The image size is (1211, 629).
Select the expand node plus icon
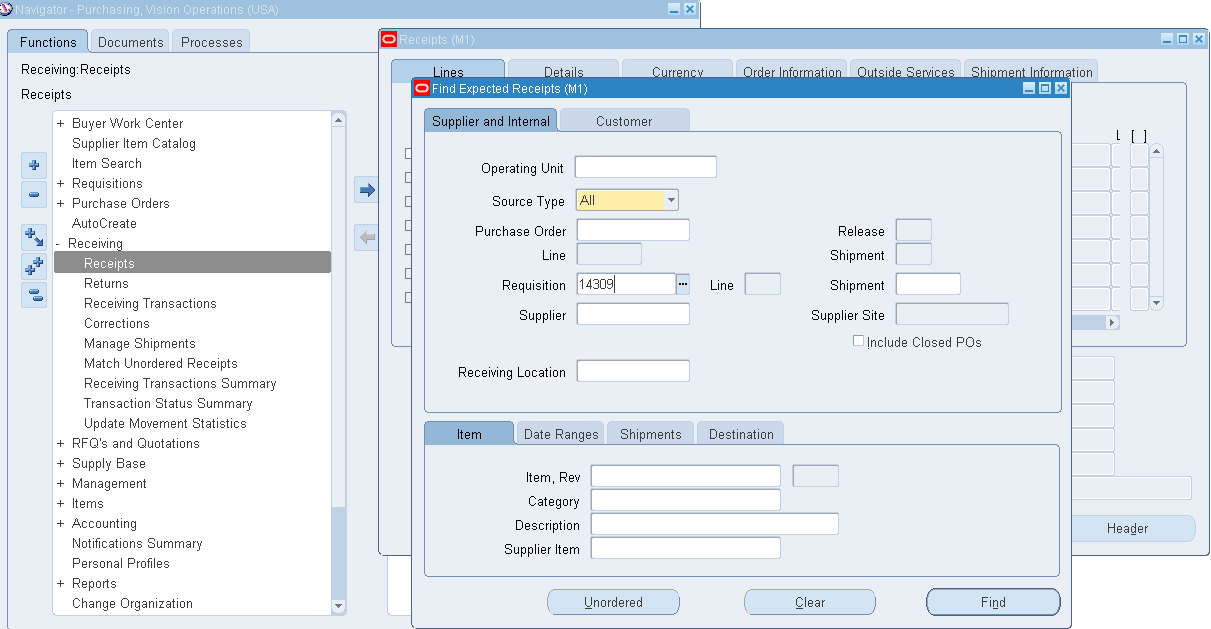click(x=34, y=165)
